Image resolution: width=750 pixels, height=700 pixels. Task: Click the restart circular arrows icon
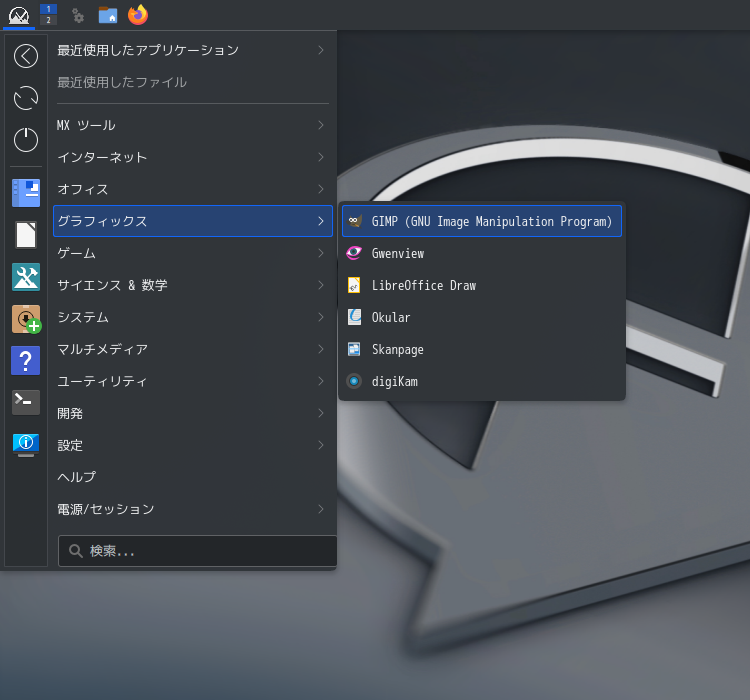click(x=26, y=98)
